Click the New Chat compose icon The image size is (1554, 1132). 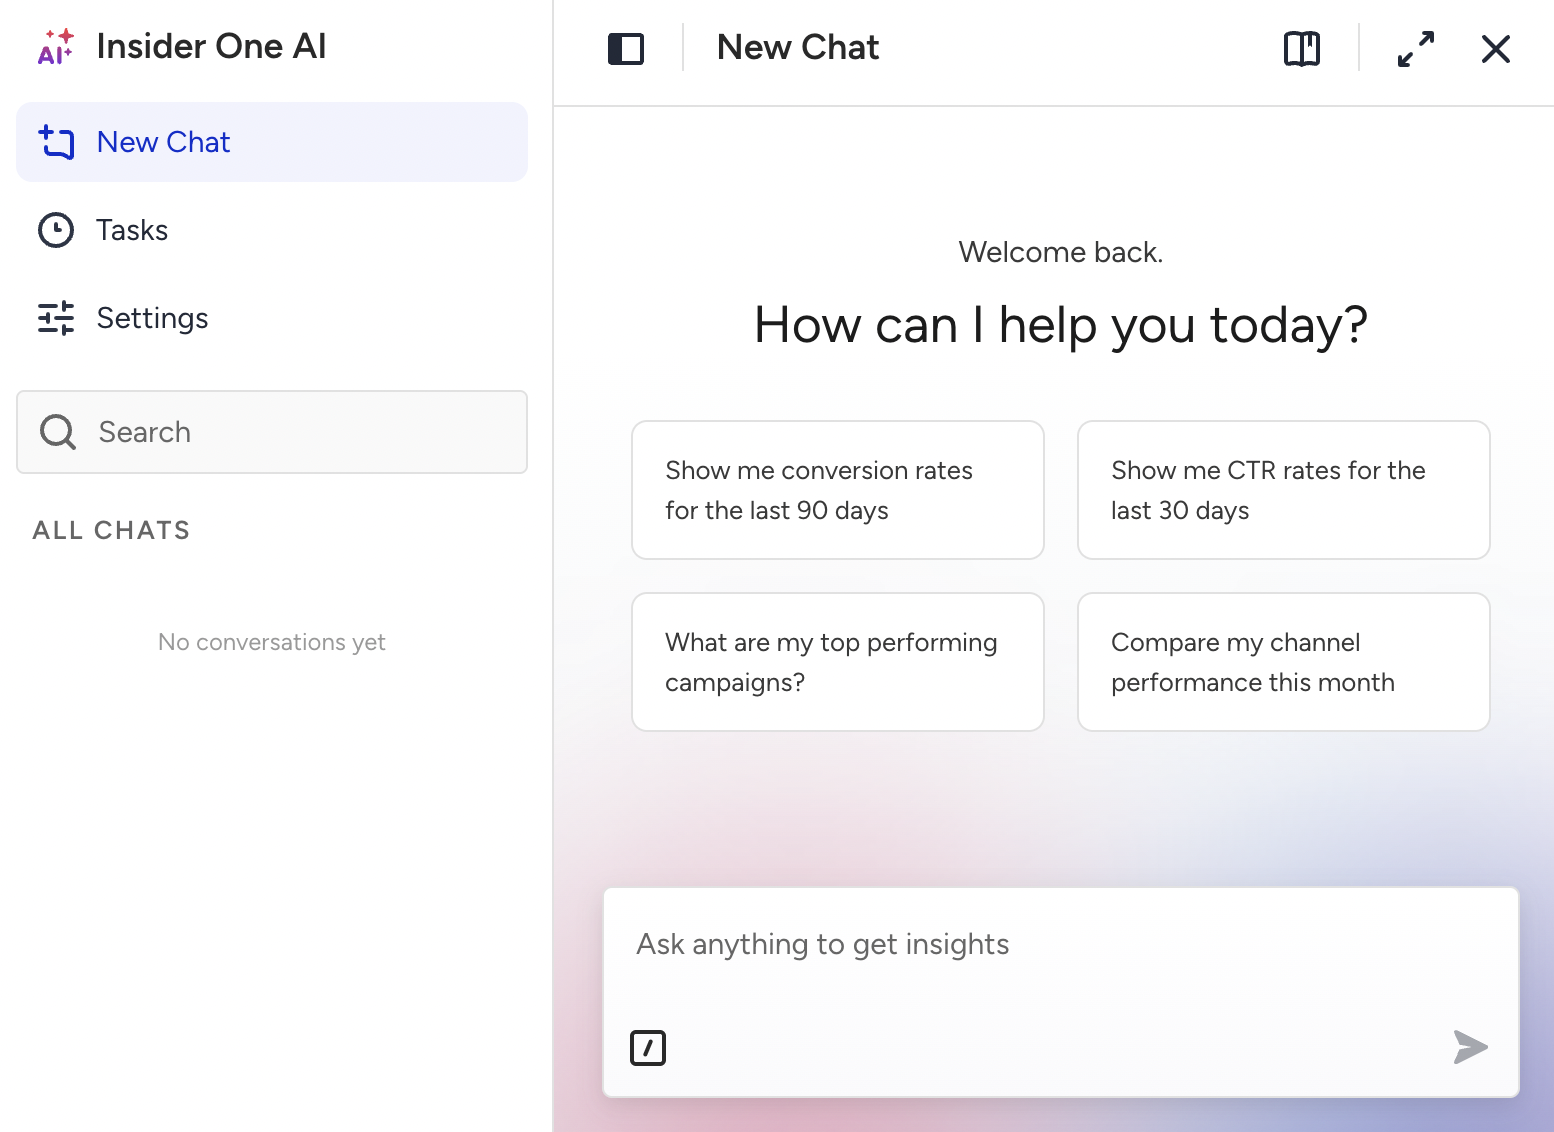coord(56,142)
